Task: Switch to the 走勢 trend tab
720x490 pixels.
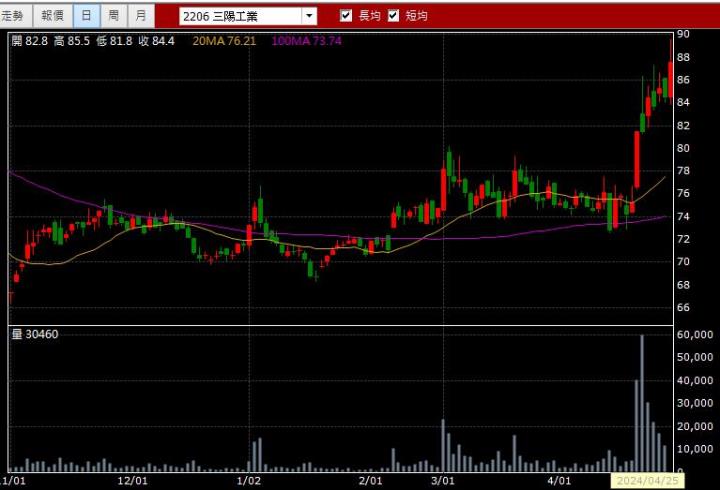Action: click(x=15, y=15)
